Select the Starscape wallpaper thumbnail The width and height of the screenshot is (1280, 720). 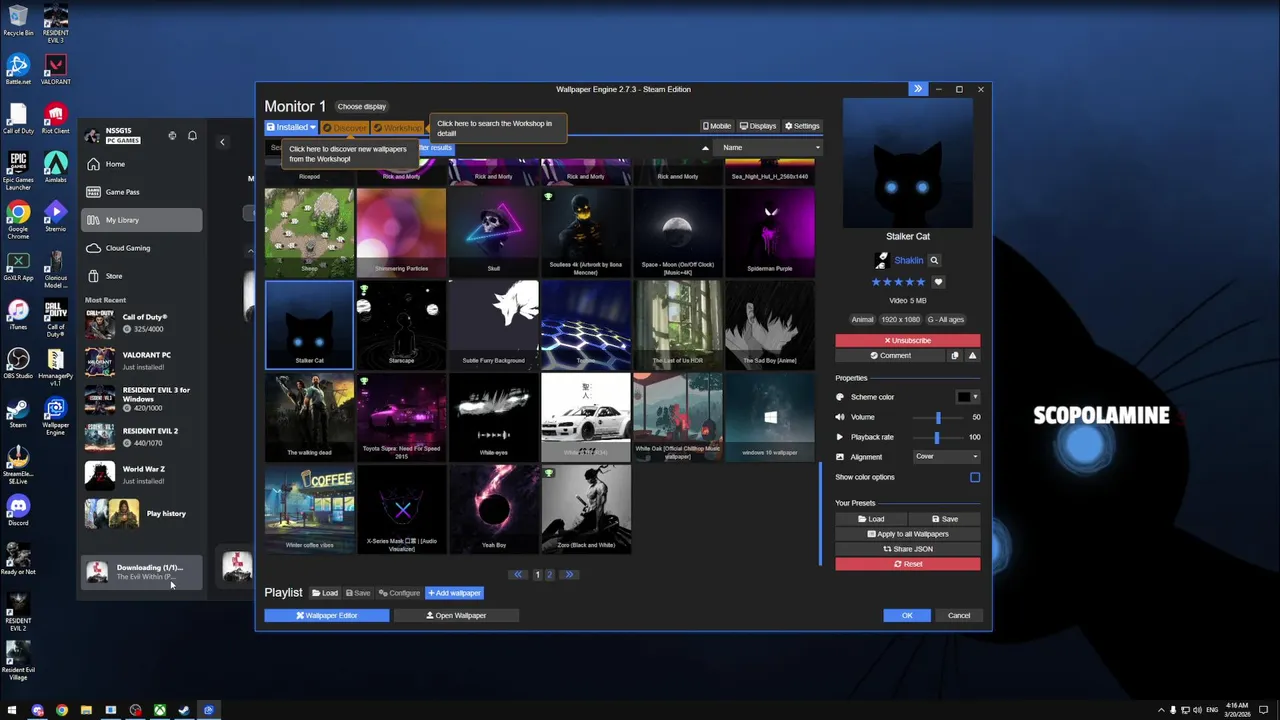pos(401,325)
